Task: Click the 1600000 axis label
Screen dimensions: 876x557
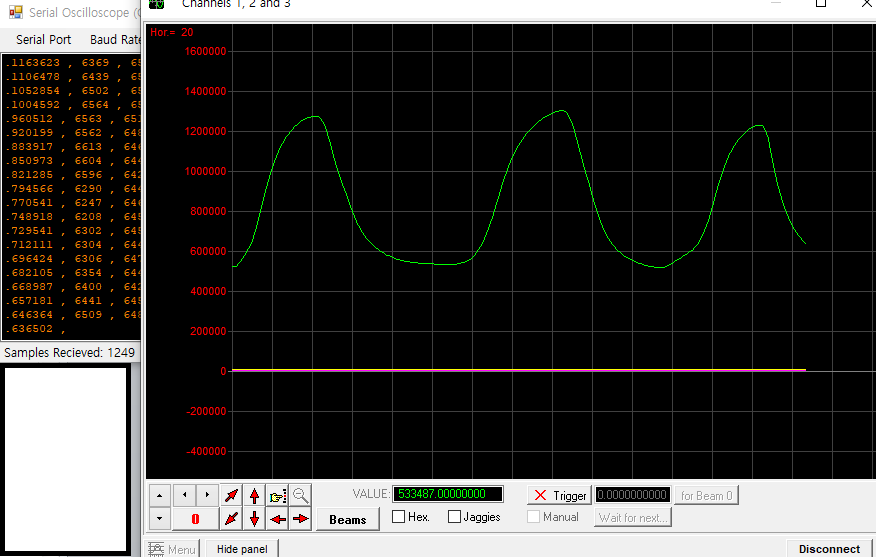Action: point(206,51)
